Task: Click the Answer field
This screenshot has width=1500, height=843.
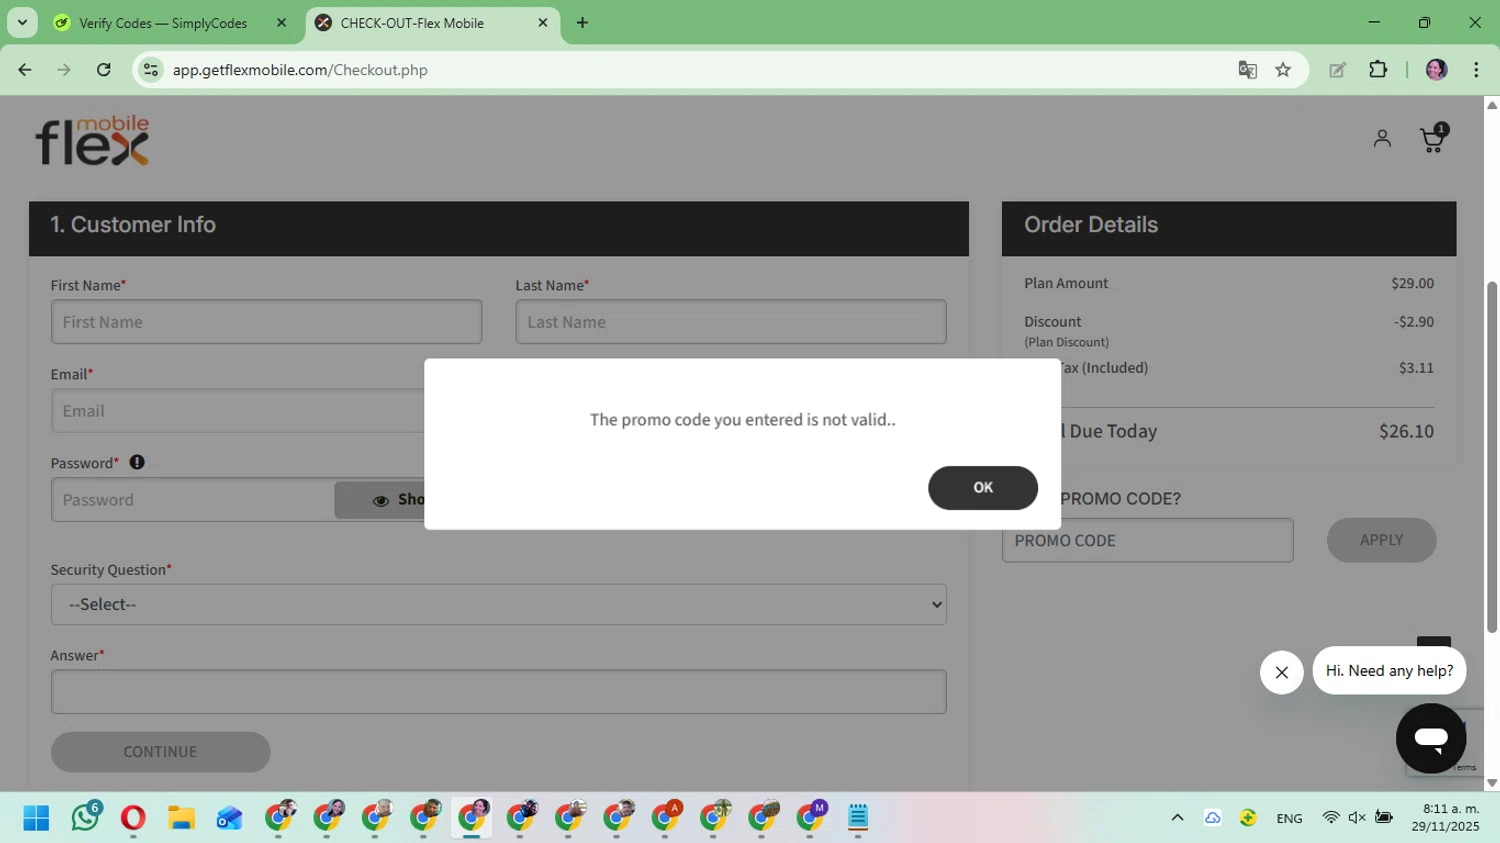Action: click(499, 692)
